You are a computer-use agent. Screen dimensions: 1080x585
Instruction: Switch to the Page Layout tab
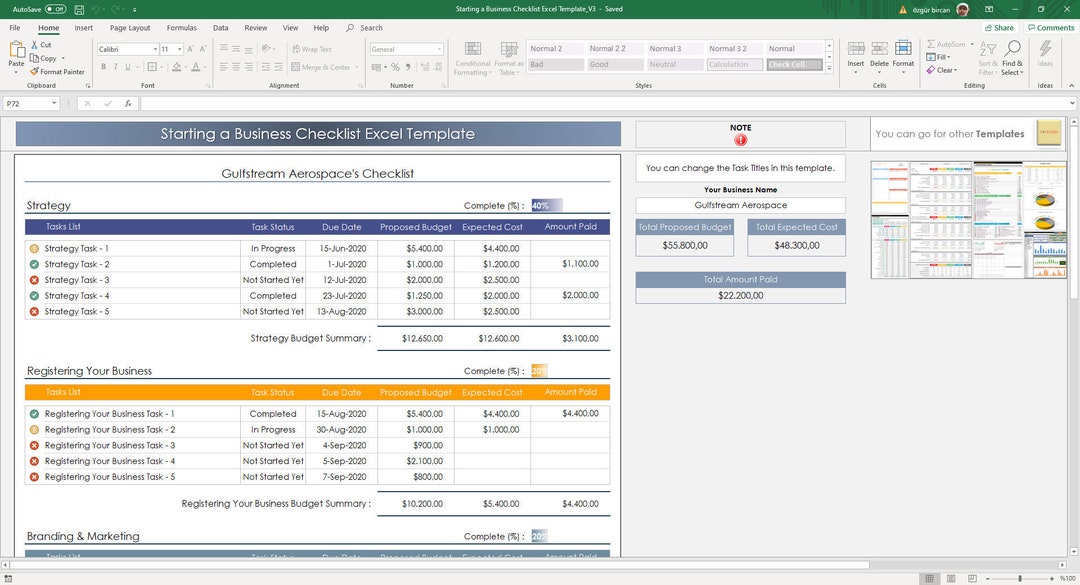pyautogui.click(x=129, y=28)
